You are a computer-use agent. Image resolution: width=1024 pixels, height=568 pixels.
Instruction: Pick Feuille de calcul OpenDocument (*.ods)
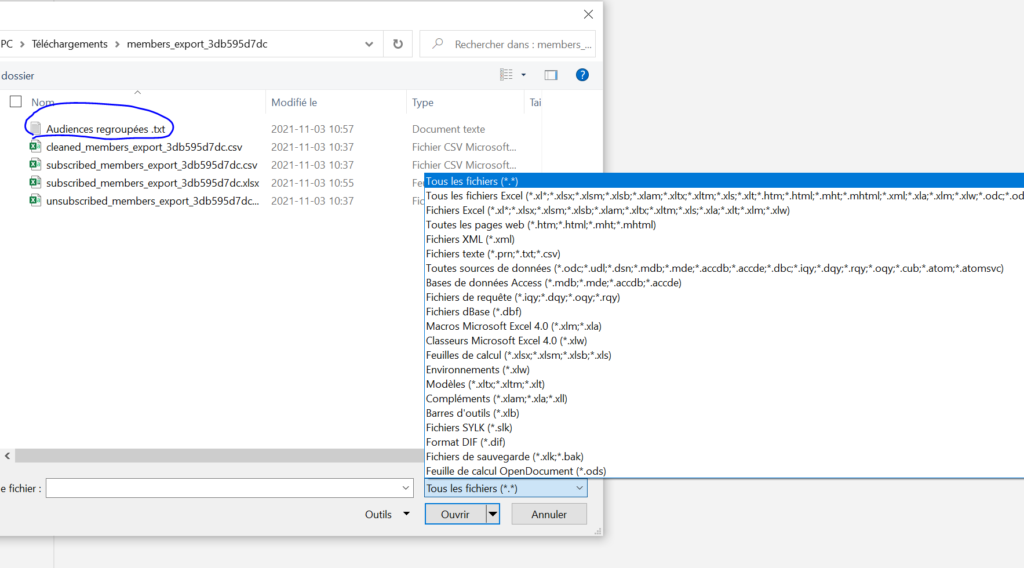pyautogui.click(x=515, y=471)
